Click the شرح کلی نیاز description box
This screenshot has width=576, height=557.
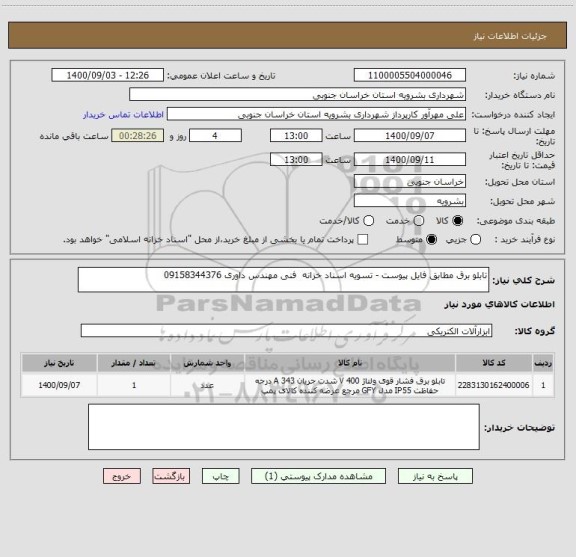[283, 280]
